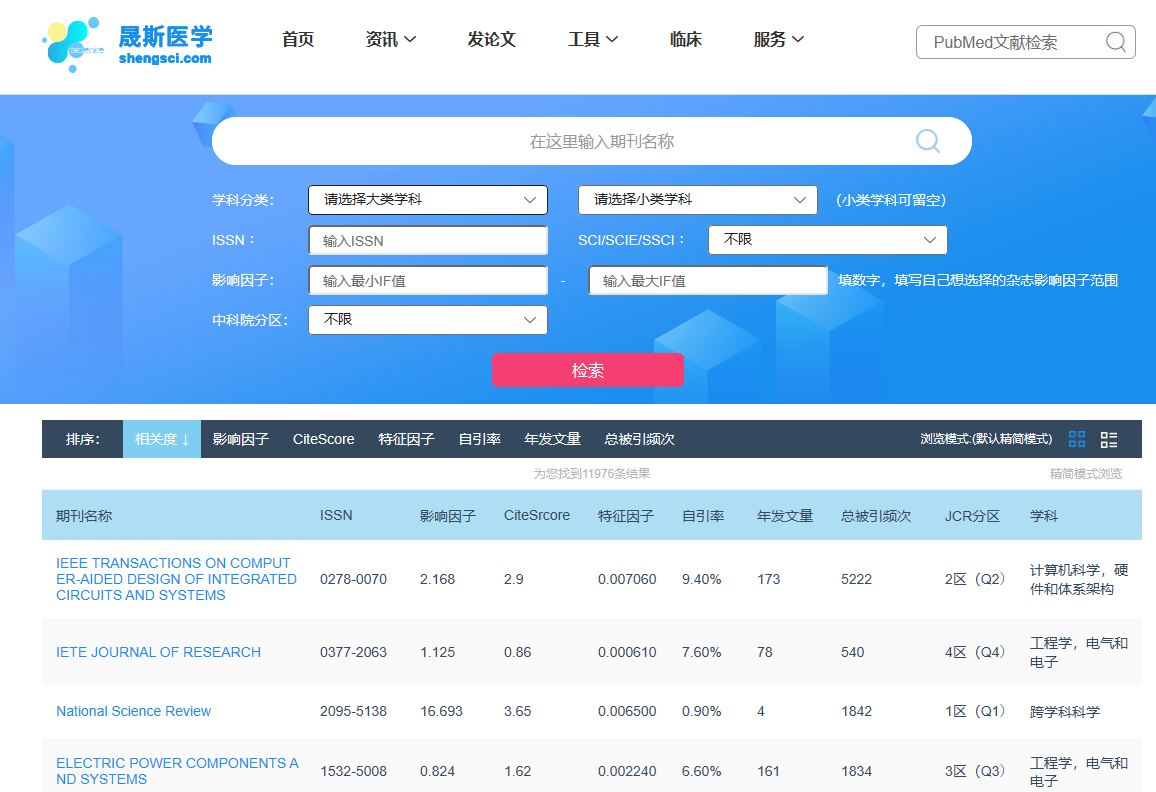Sort results by 年发文量 in sort bar
The height and width of the screenshot is (792, 1156).
(552, 440)
